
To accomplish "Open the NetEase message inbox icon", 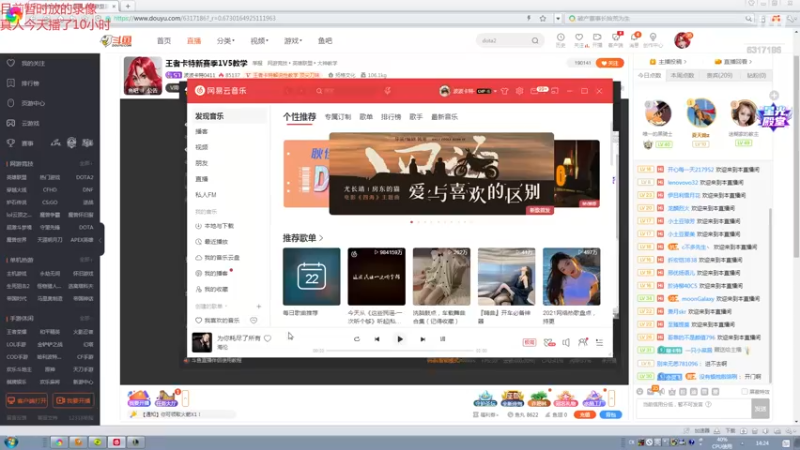I will click(x=534, y=91).
